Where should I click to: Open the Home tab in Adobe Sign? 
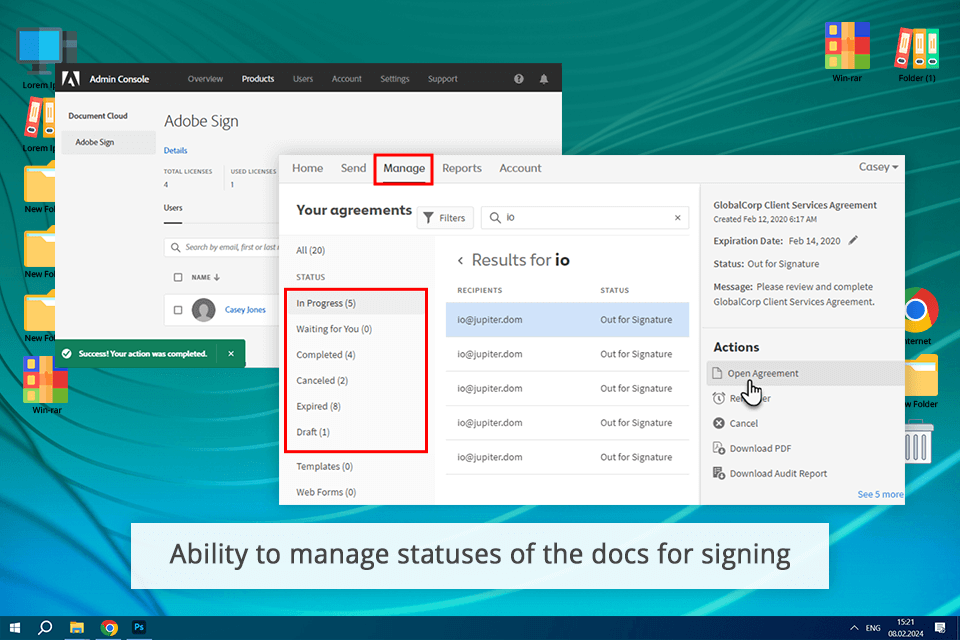point(307,168)
